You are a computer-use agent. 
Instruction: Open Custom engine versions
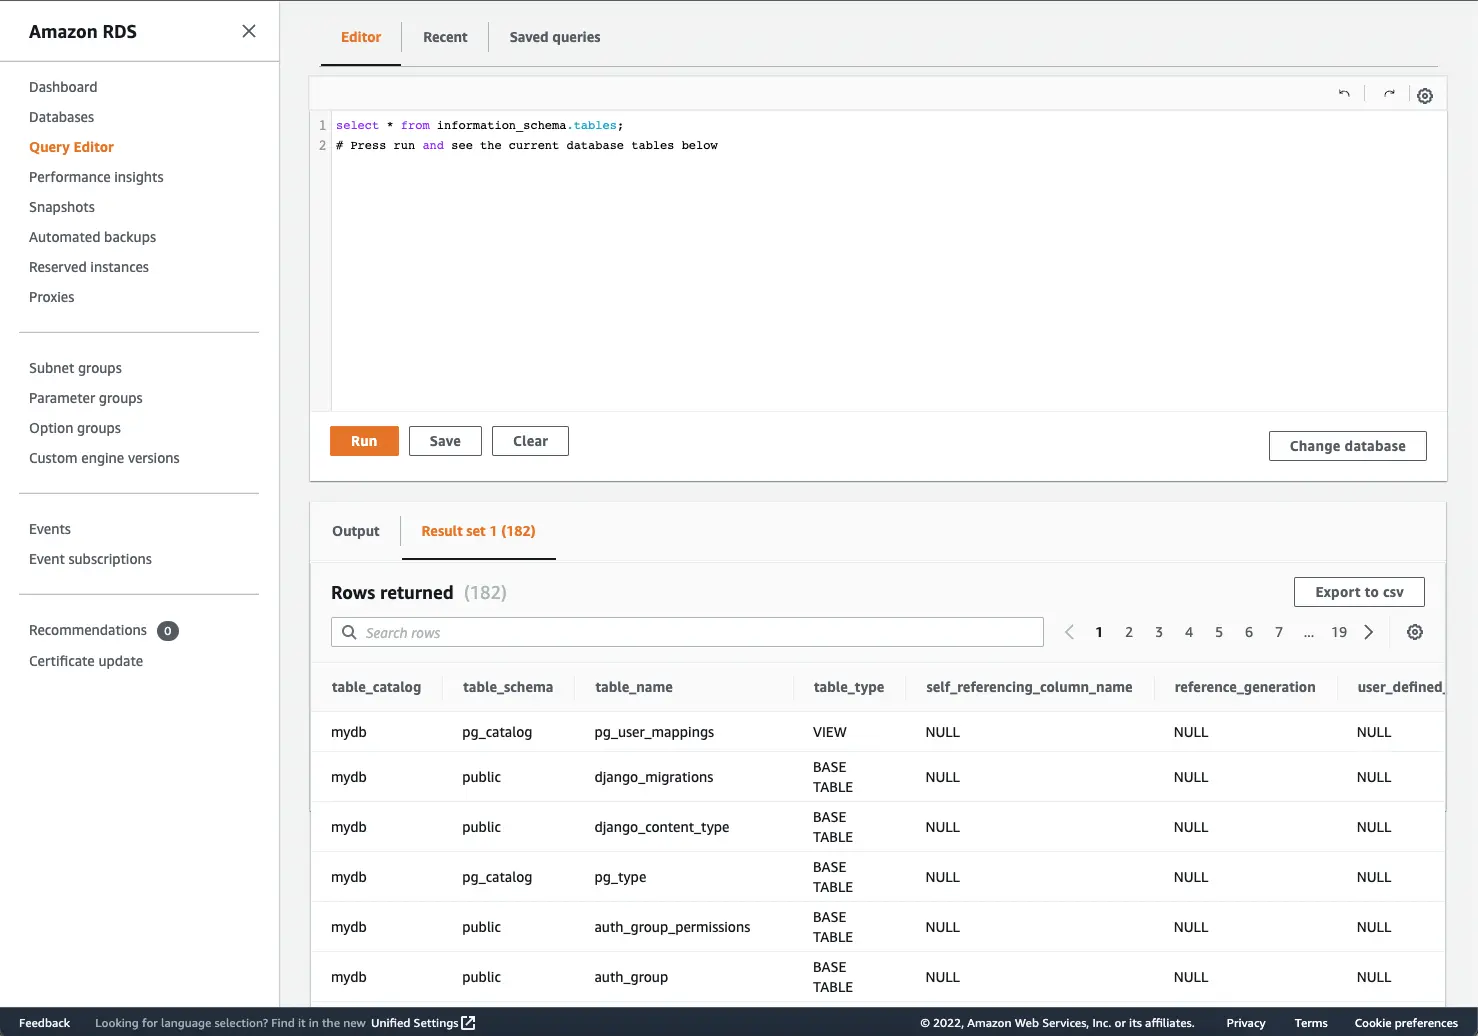point(104,458)
